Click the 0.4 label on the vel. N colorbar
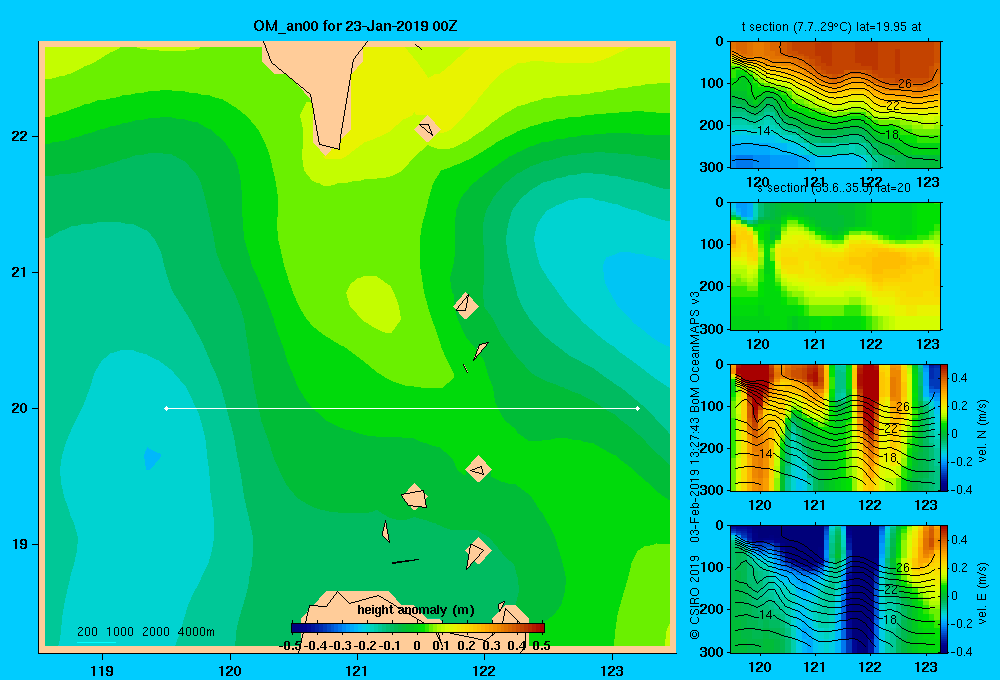 (x=959, y=378)
